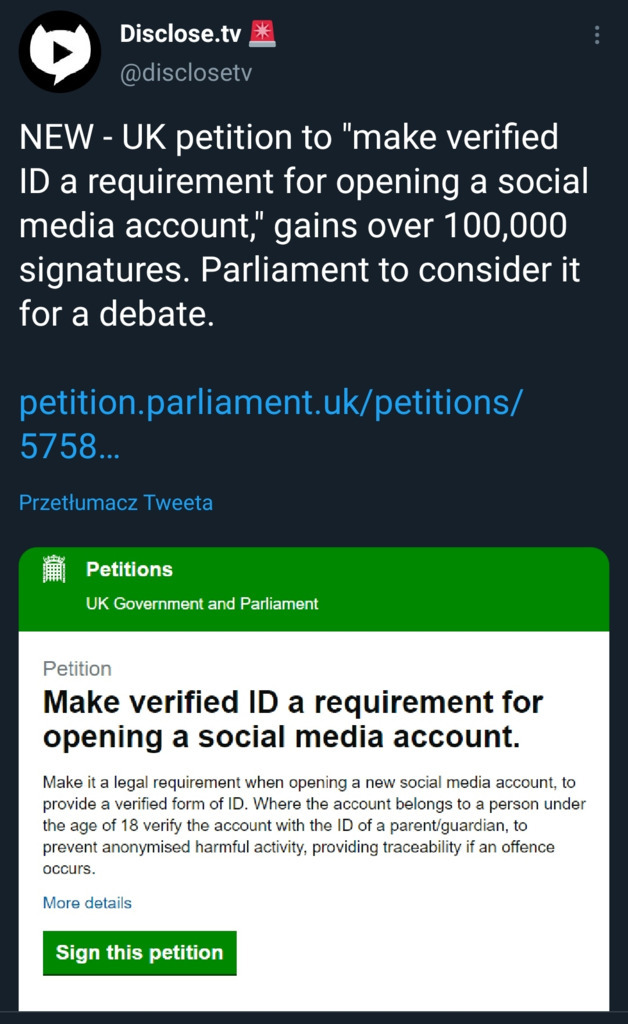The image size is (628, 1024).
Task: Open the Disclose.tv profile avatar
Action: tap(60, 52)
